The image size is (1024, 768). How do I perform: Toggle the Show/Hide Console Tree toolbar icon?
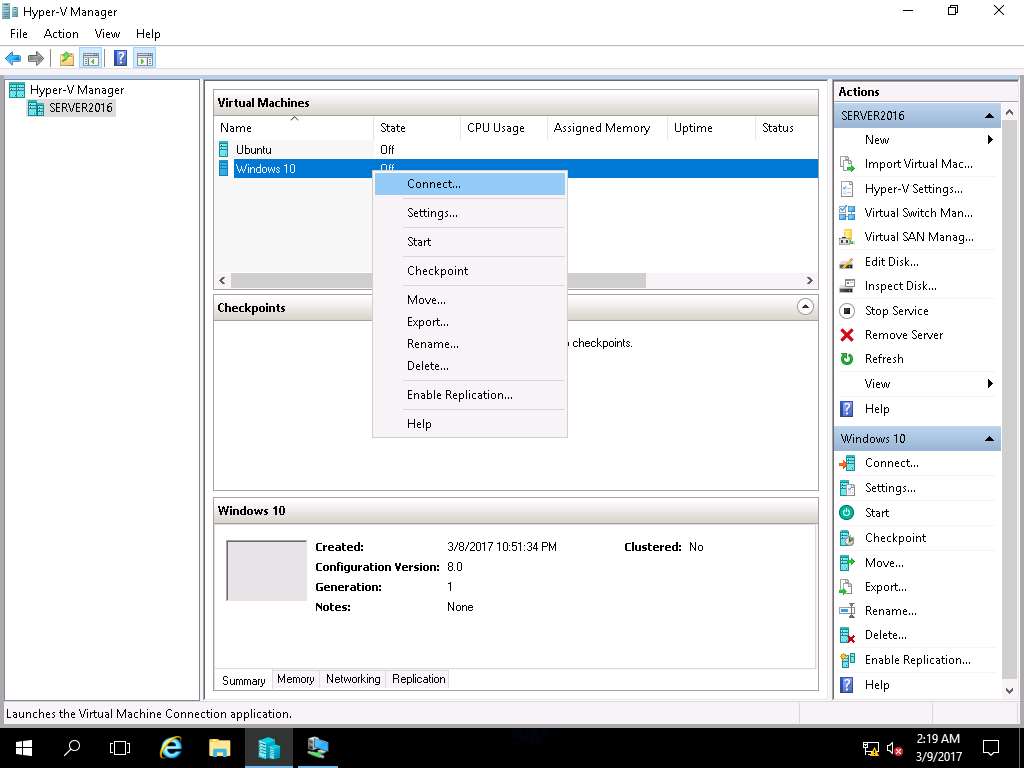(91, 59)
